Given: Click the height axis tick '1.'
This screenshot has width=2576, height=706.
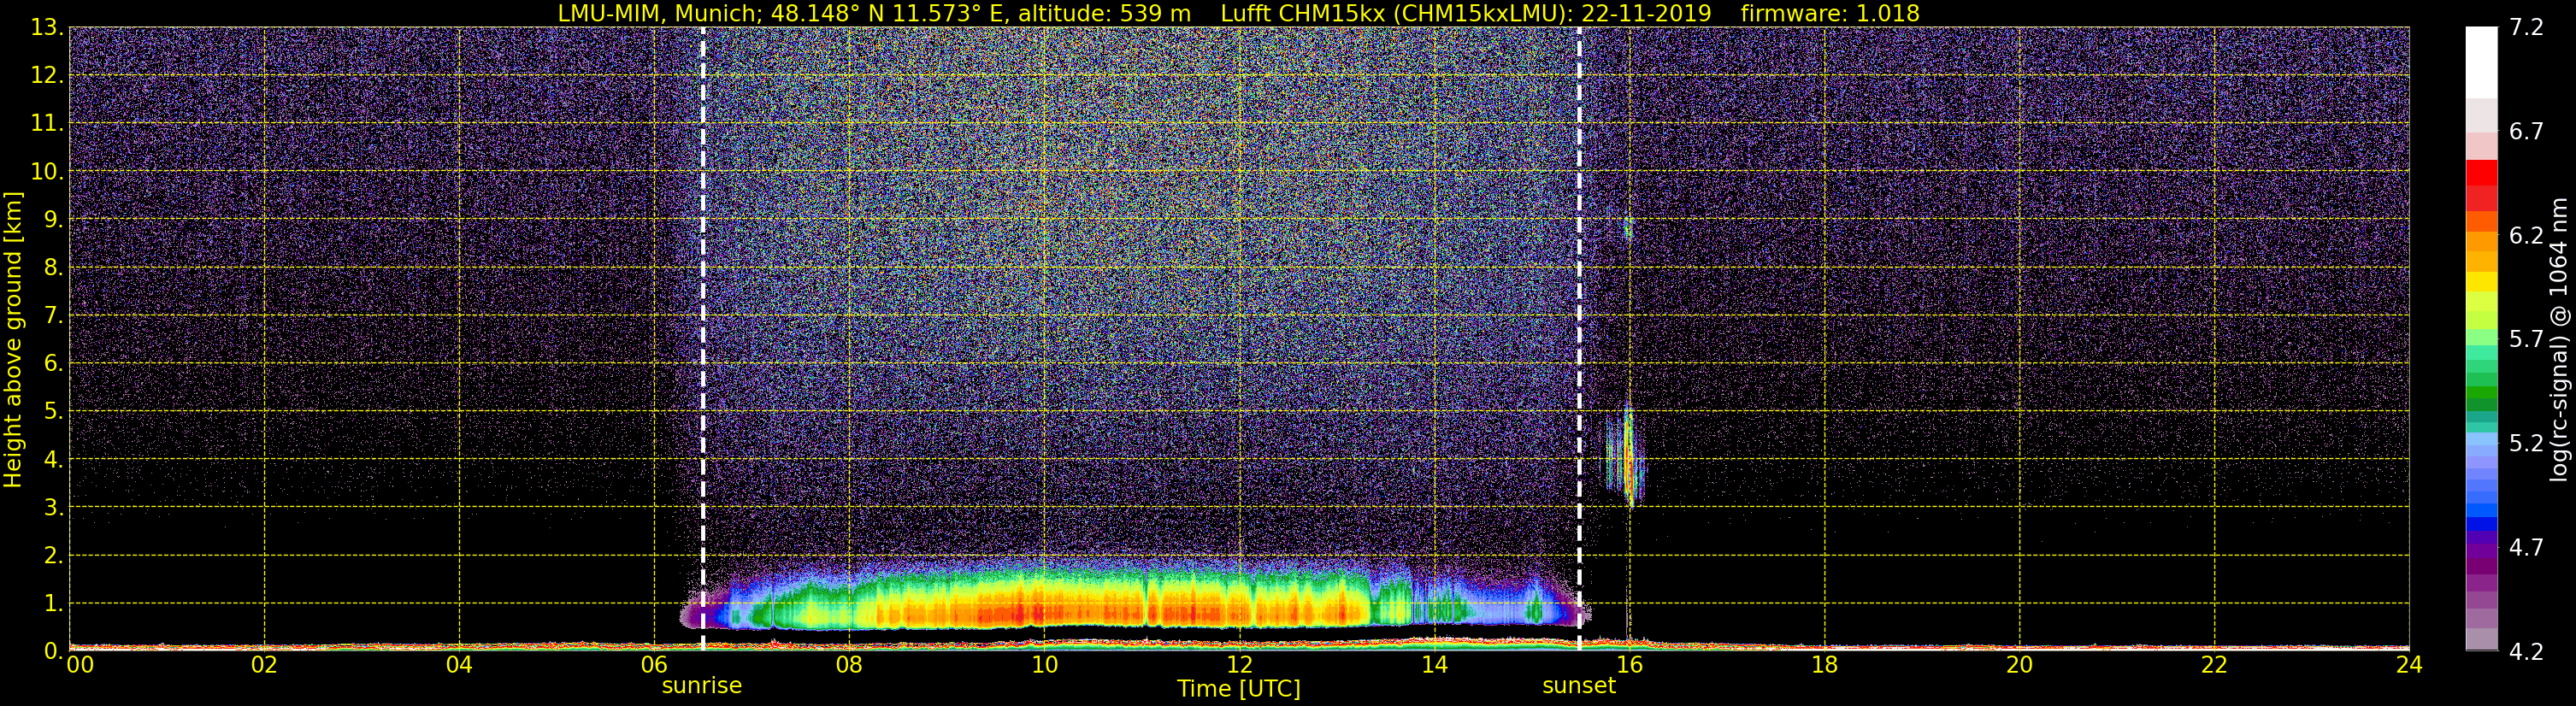Looking at the screenshot, I should point(54,603).
